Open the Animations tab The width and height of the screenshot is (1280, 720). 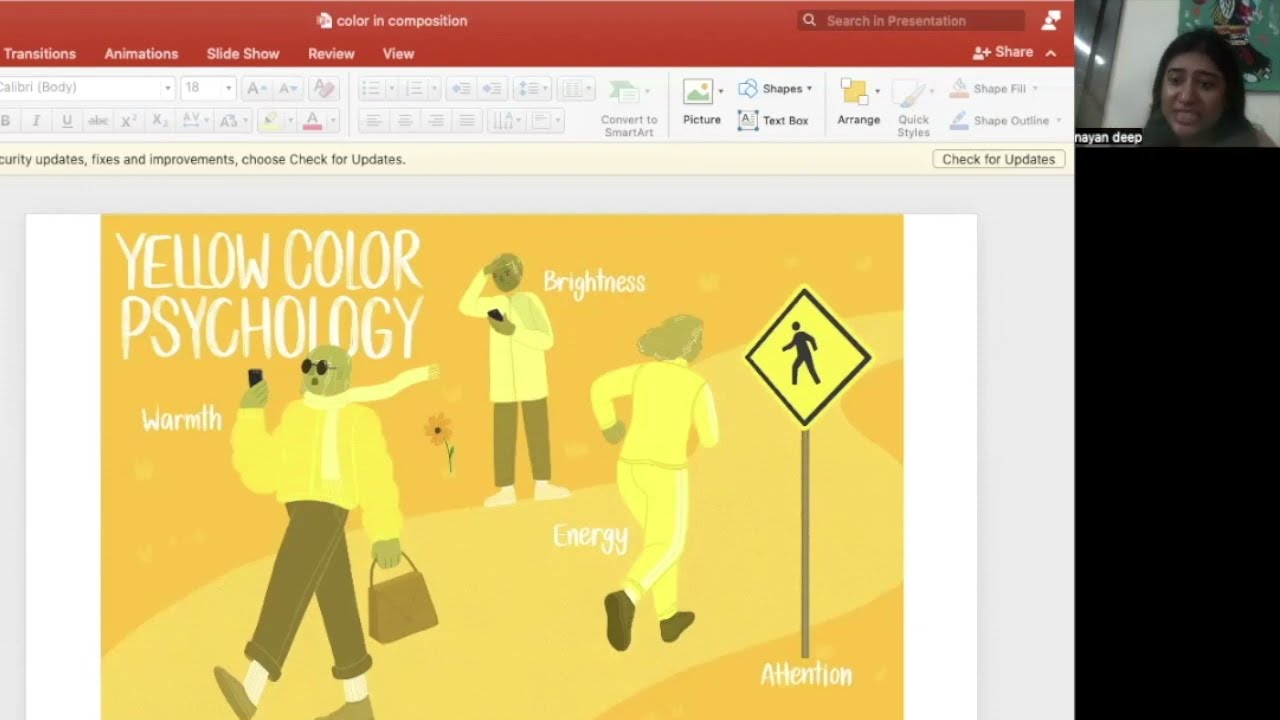pos(141,54)
